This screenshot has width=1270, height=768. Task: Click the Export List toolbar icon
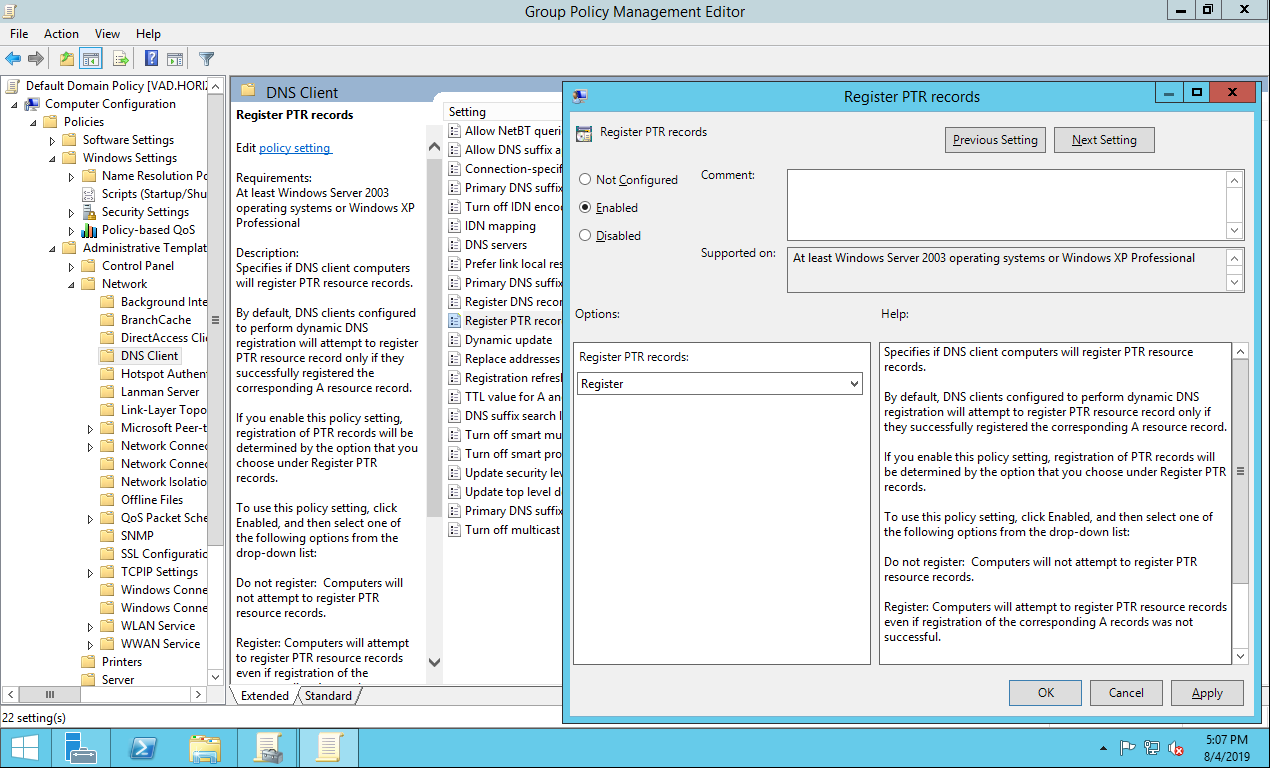120,59
